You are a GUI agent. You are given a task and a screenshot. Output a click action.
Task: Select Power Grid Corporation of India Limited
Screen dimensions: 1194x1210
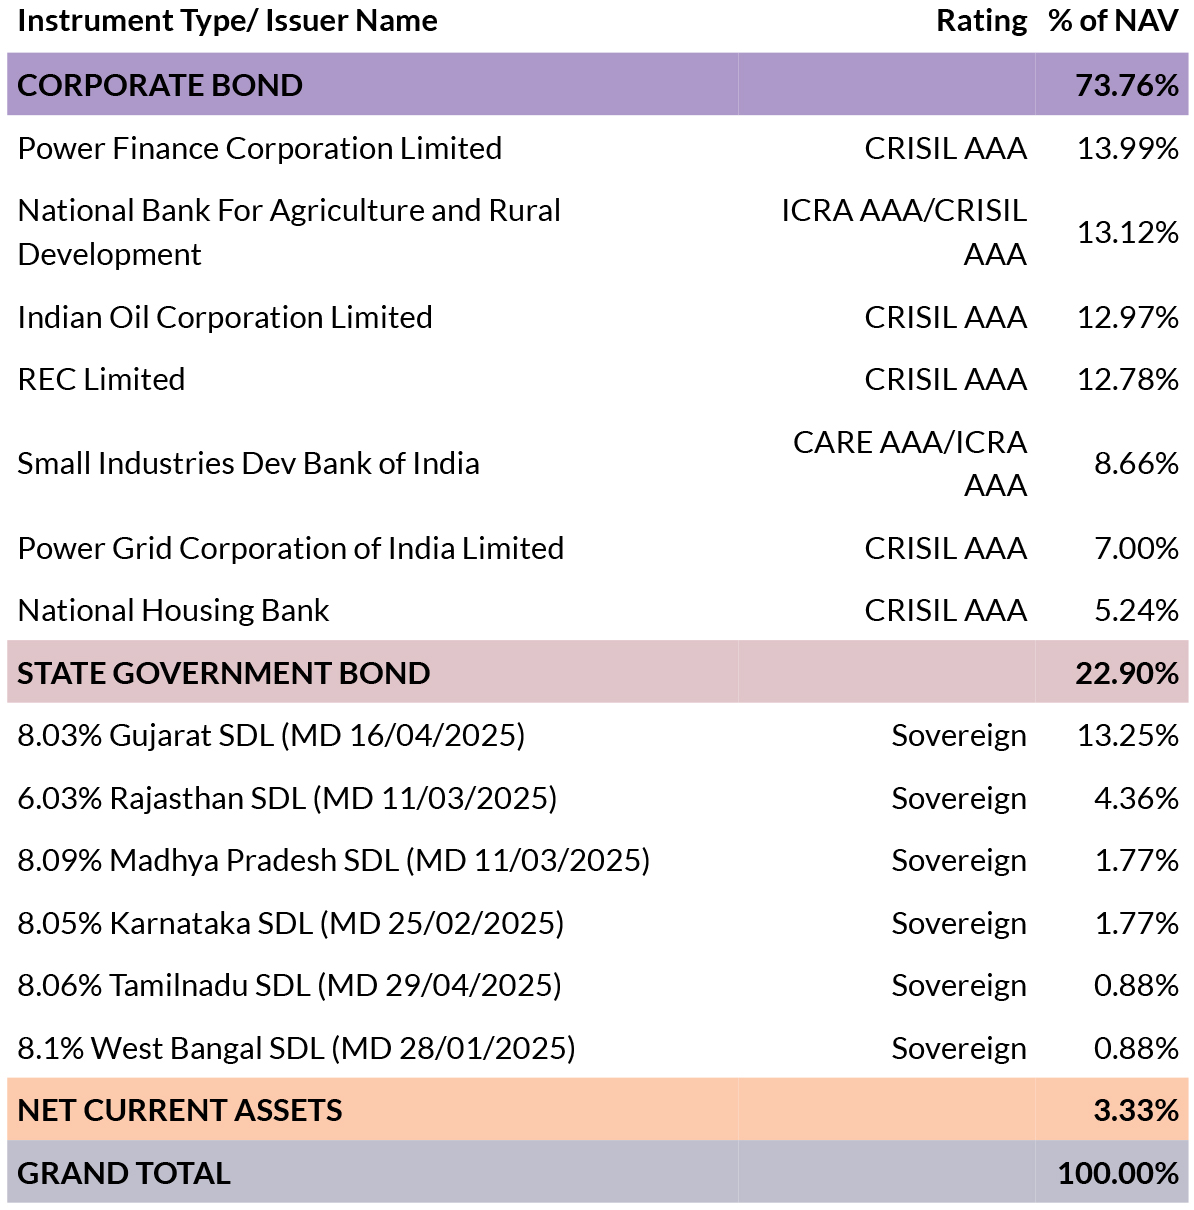point(291,548)
